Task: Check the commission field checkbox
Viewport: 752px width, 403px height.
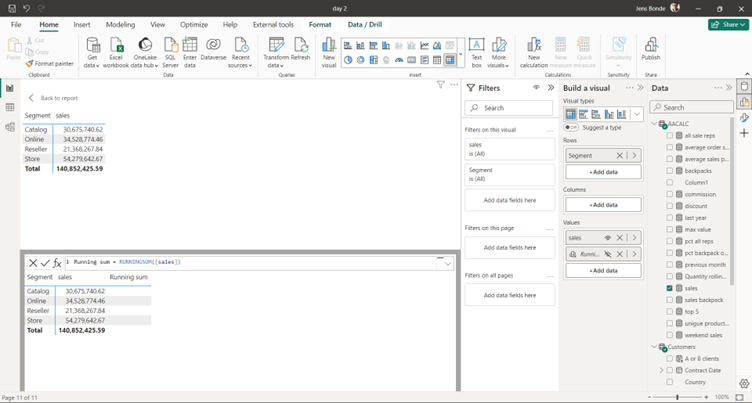Action: tap(670, 194)
